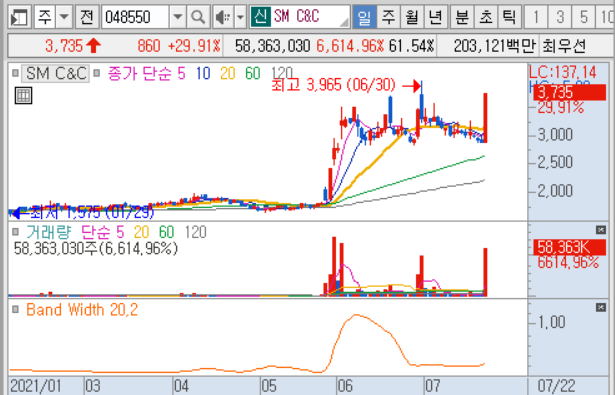615x395 pixels.
Task: Open the data grid table icon
Action: click(x=23, y=96)
